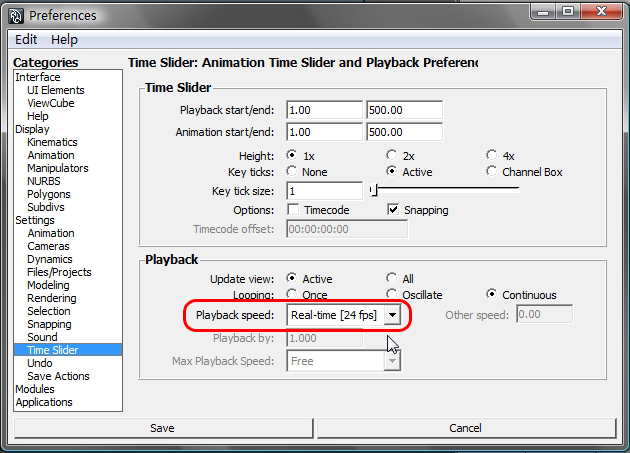This screenshot has height=453, width=630.
Task: Click the Save button
Action: coord(163,428)
